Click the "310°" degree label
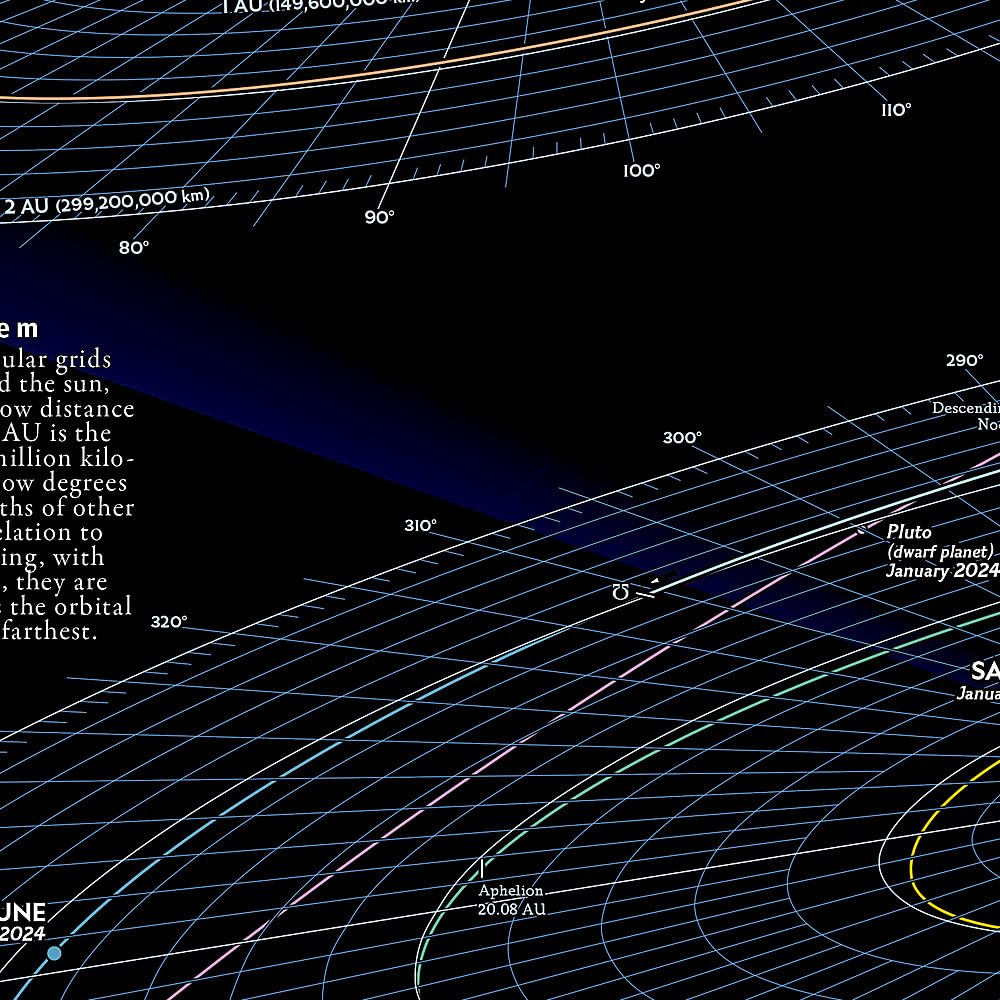The height and width of the screenshot is (1000, 1000). click(x=421, y=525)
